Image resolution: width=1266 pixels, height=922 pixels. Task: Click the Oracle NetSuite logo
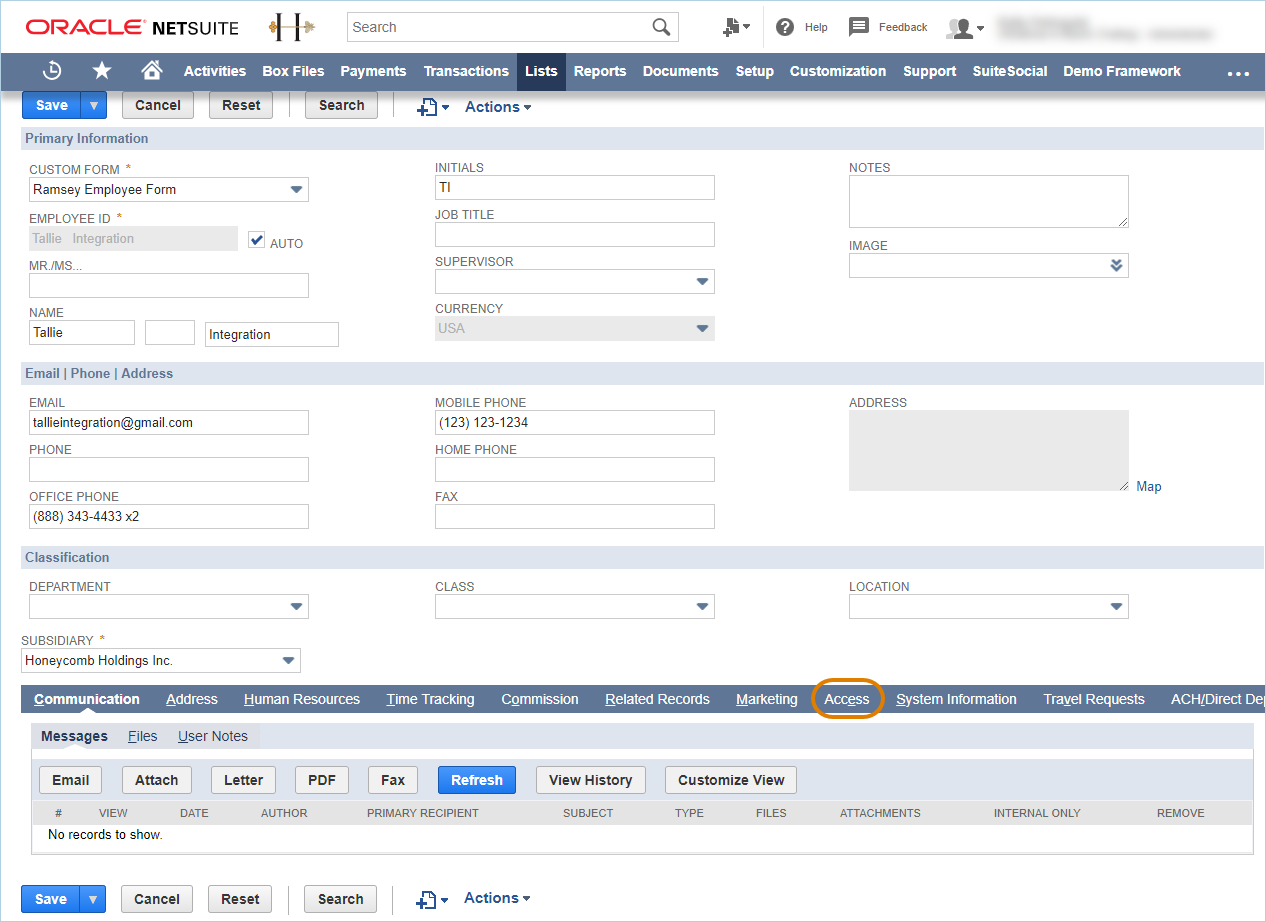[132, 27]
